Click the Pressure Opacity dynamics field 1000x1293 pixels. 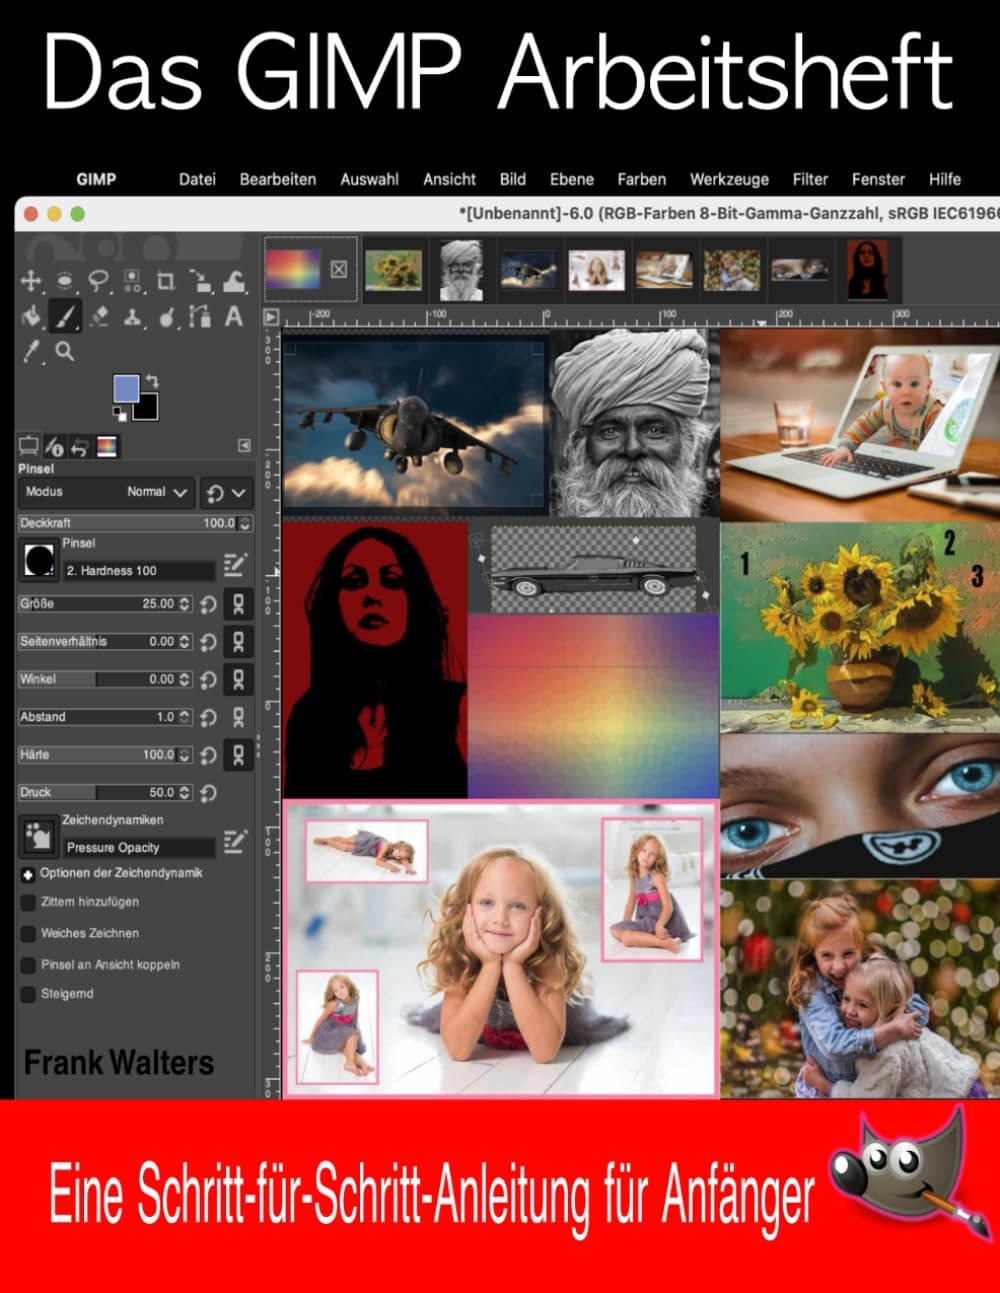[x=139, y=847]
